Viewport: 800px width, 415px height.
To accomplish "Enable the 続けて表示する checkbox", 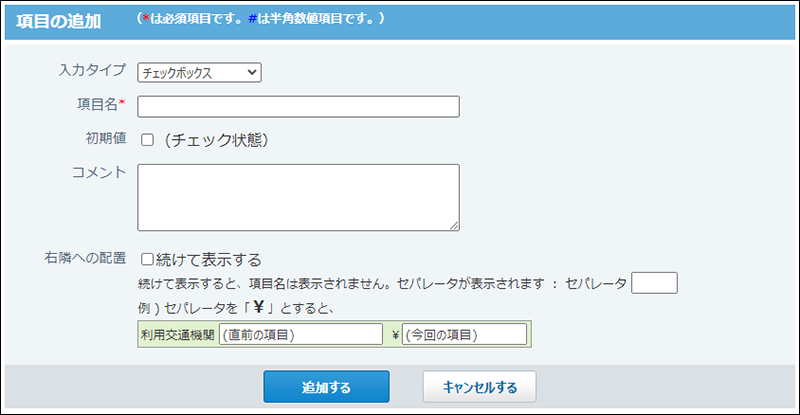I will 147,259.
